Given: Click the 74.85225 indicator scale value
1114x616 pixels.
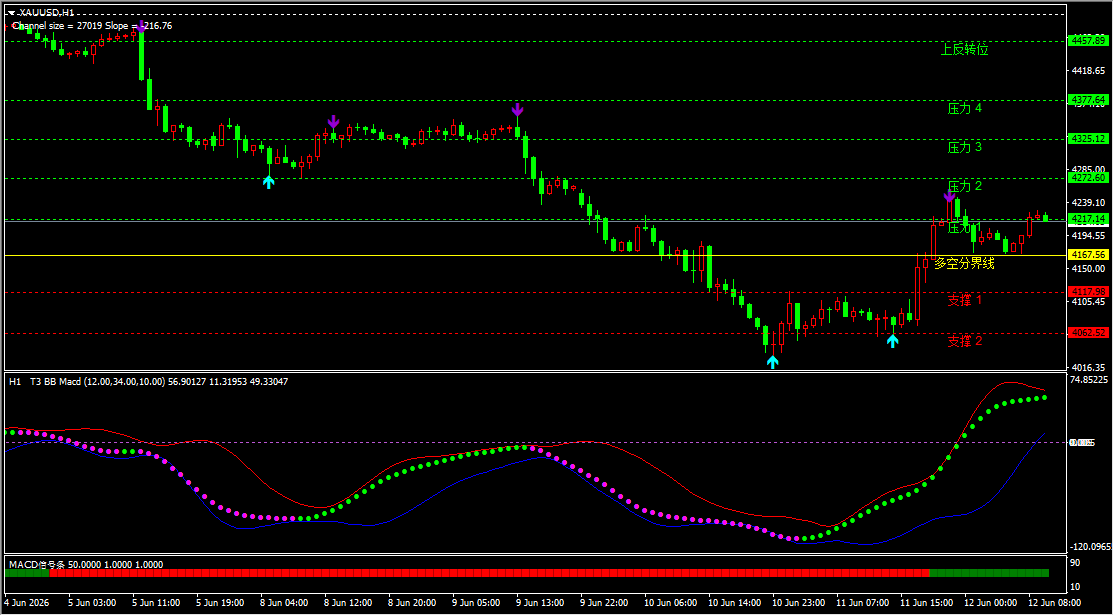Looking at the screenshot, I should tap(1089, 380).
